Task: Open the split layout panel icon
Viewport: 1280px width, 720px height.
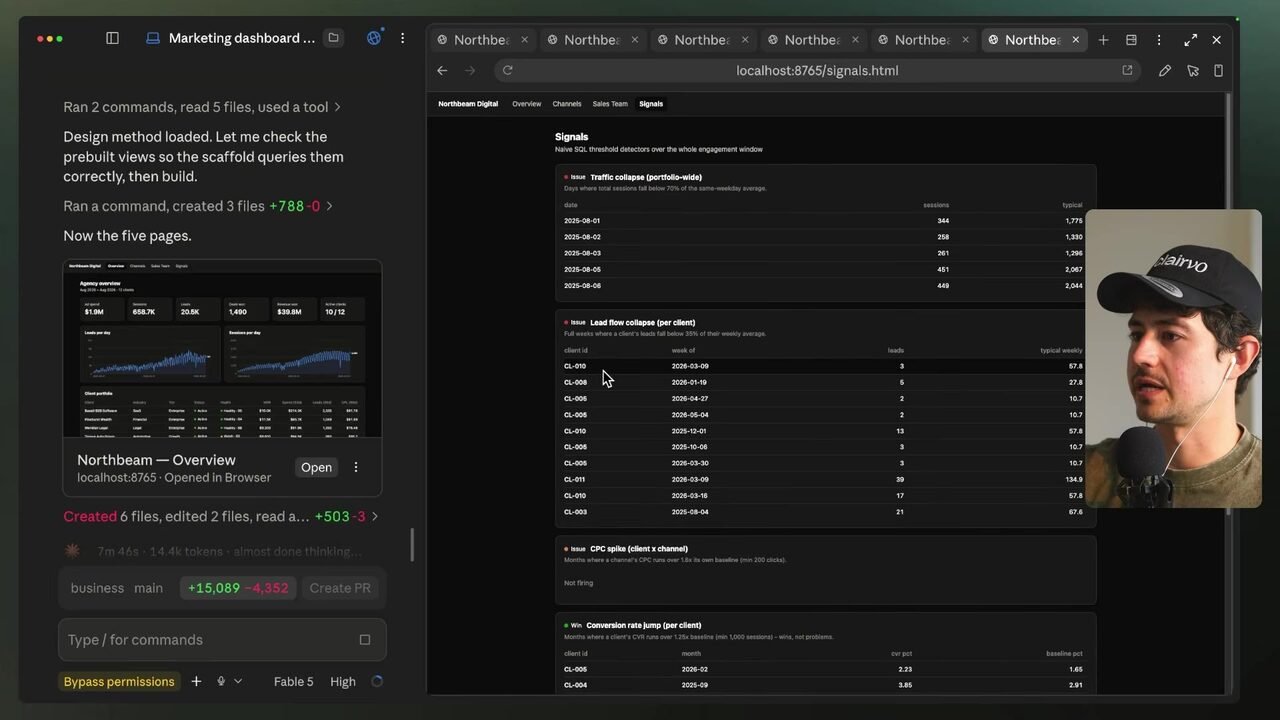Action: tap(1131, 40)
